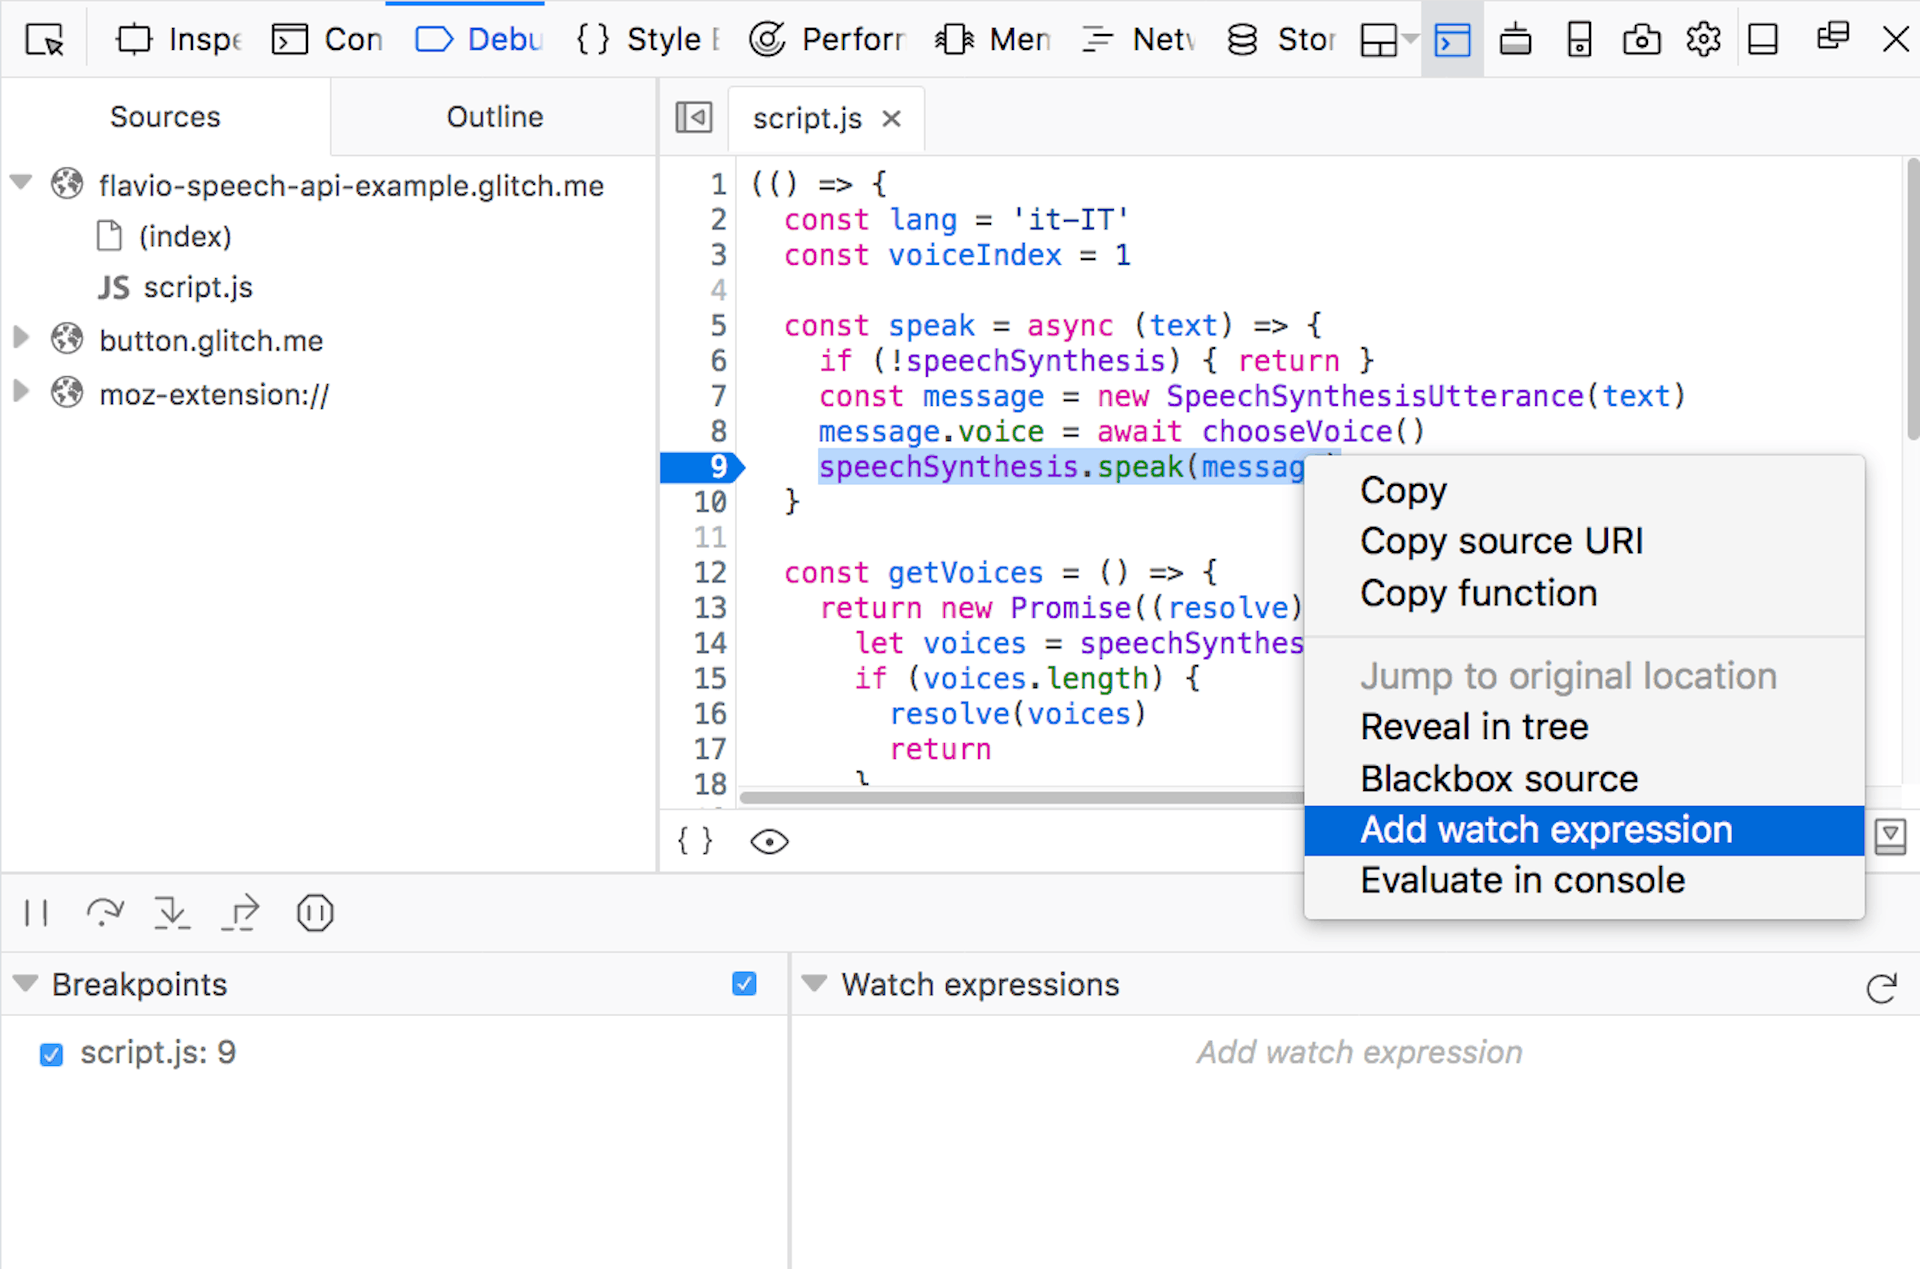Click the Responsive Design Mode icon
Image resolution: width=1920 pixels, height=1269 pixels.
click(1579, 39)
